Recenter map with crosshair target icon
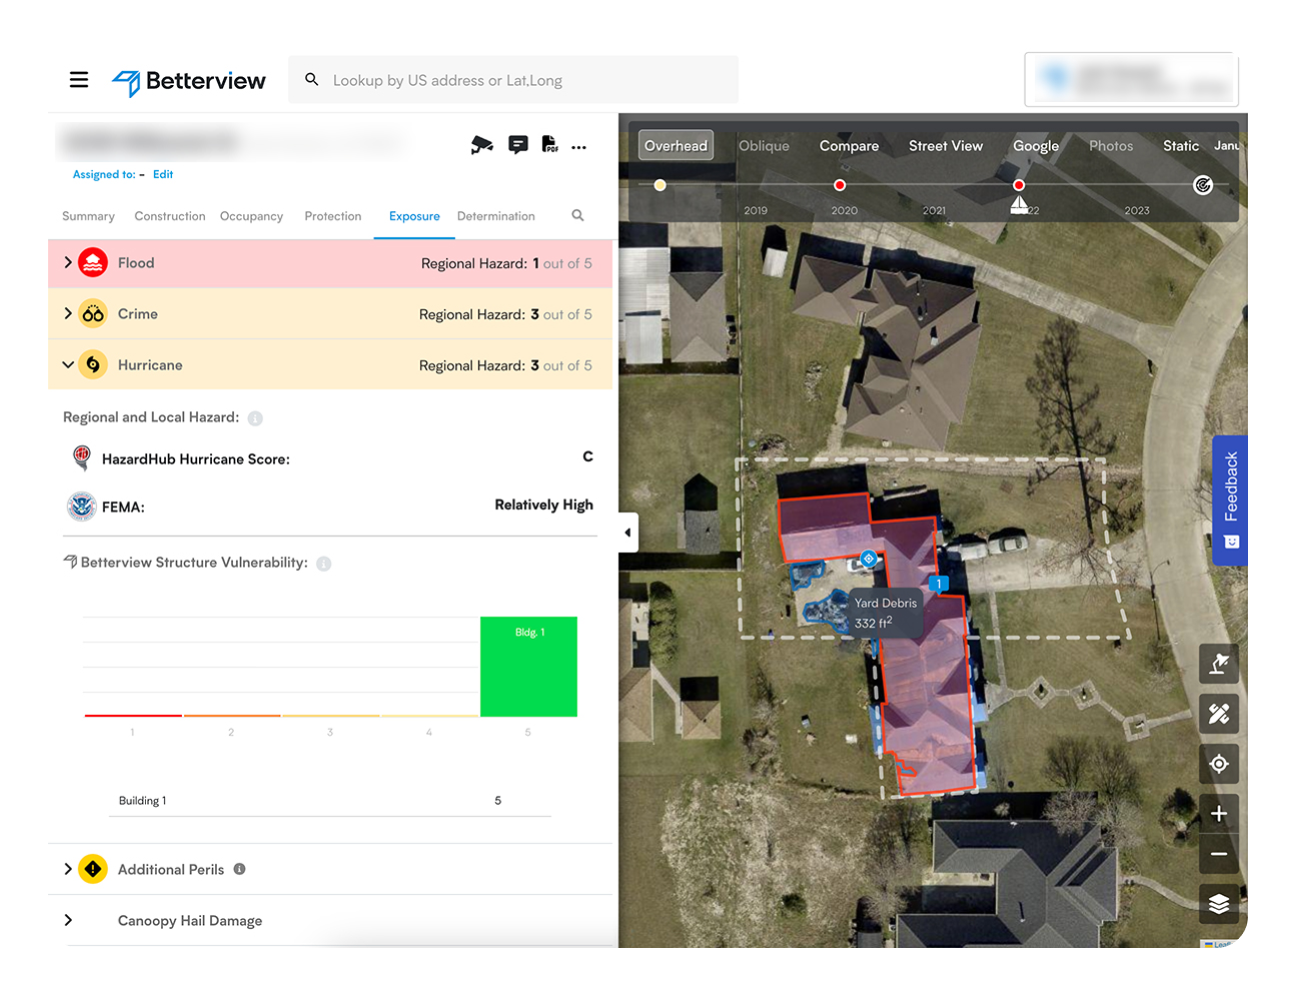This screenshot has height=996, width=1296. [x=1218, y=764]
